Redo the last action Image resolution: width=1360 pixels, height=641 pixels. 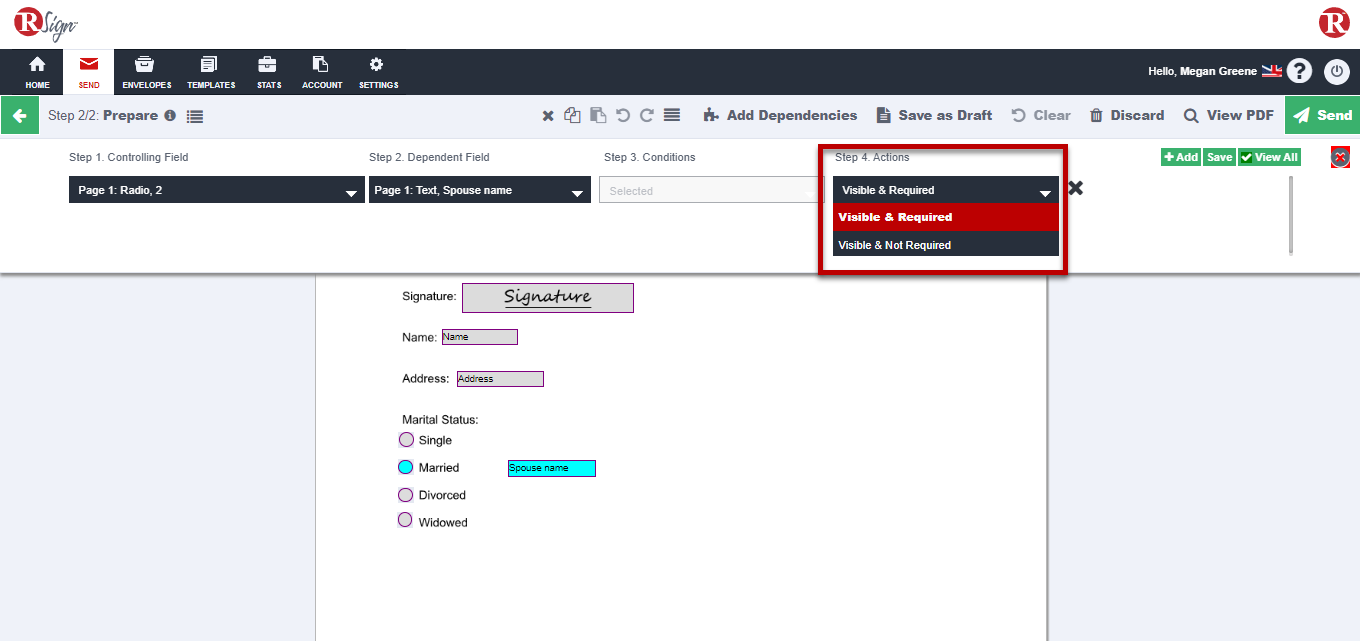[647, 115]
